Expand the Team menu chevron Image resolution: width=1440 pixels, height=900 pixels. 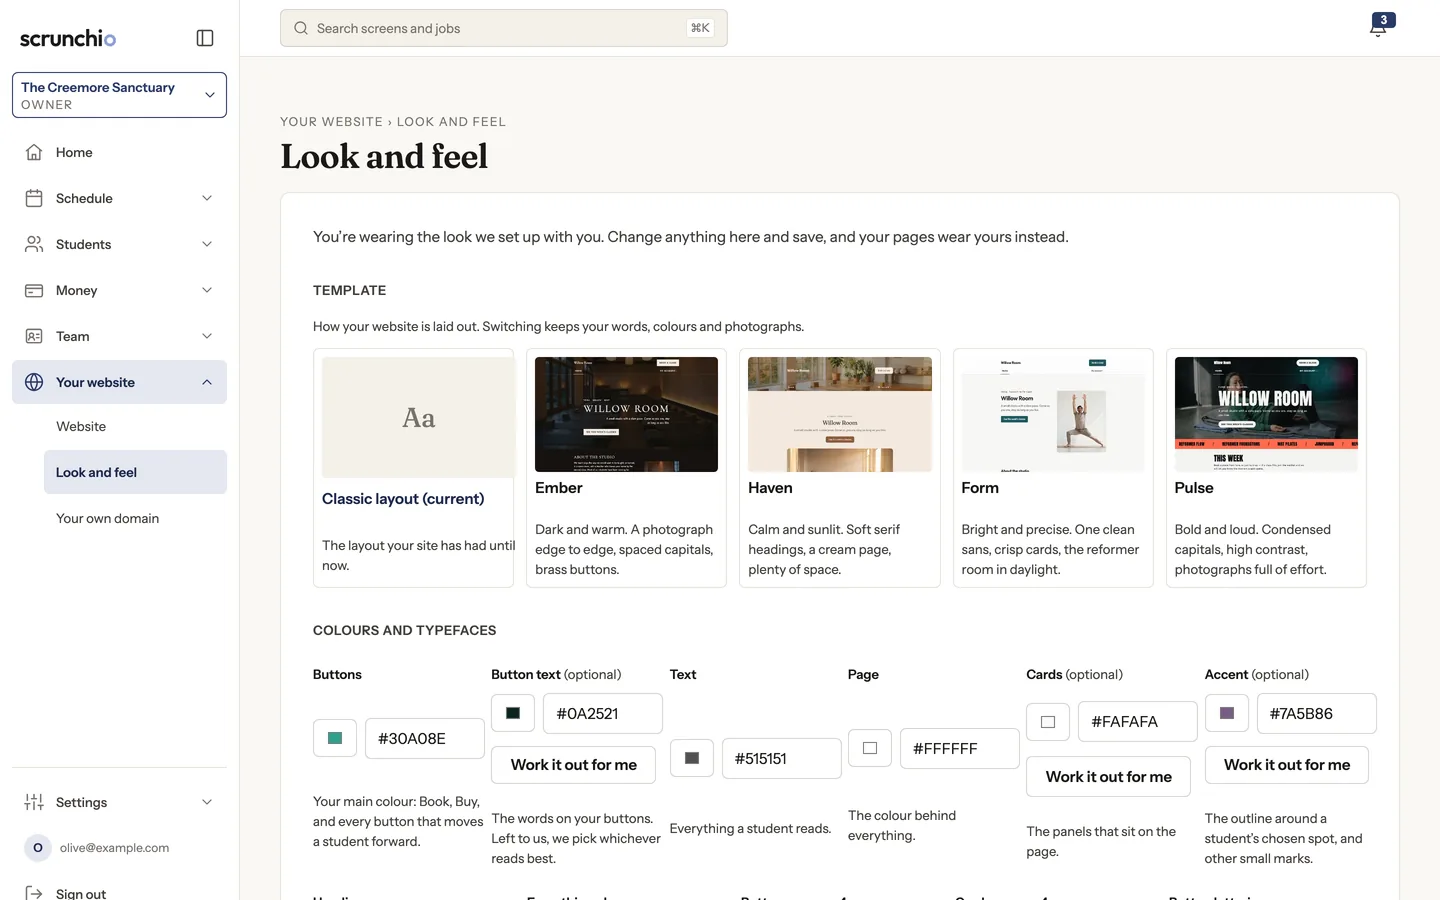pos(207,336)
